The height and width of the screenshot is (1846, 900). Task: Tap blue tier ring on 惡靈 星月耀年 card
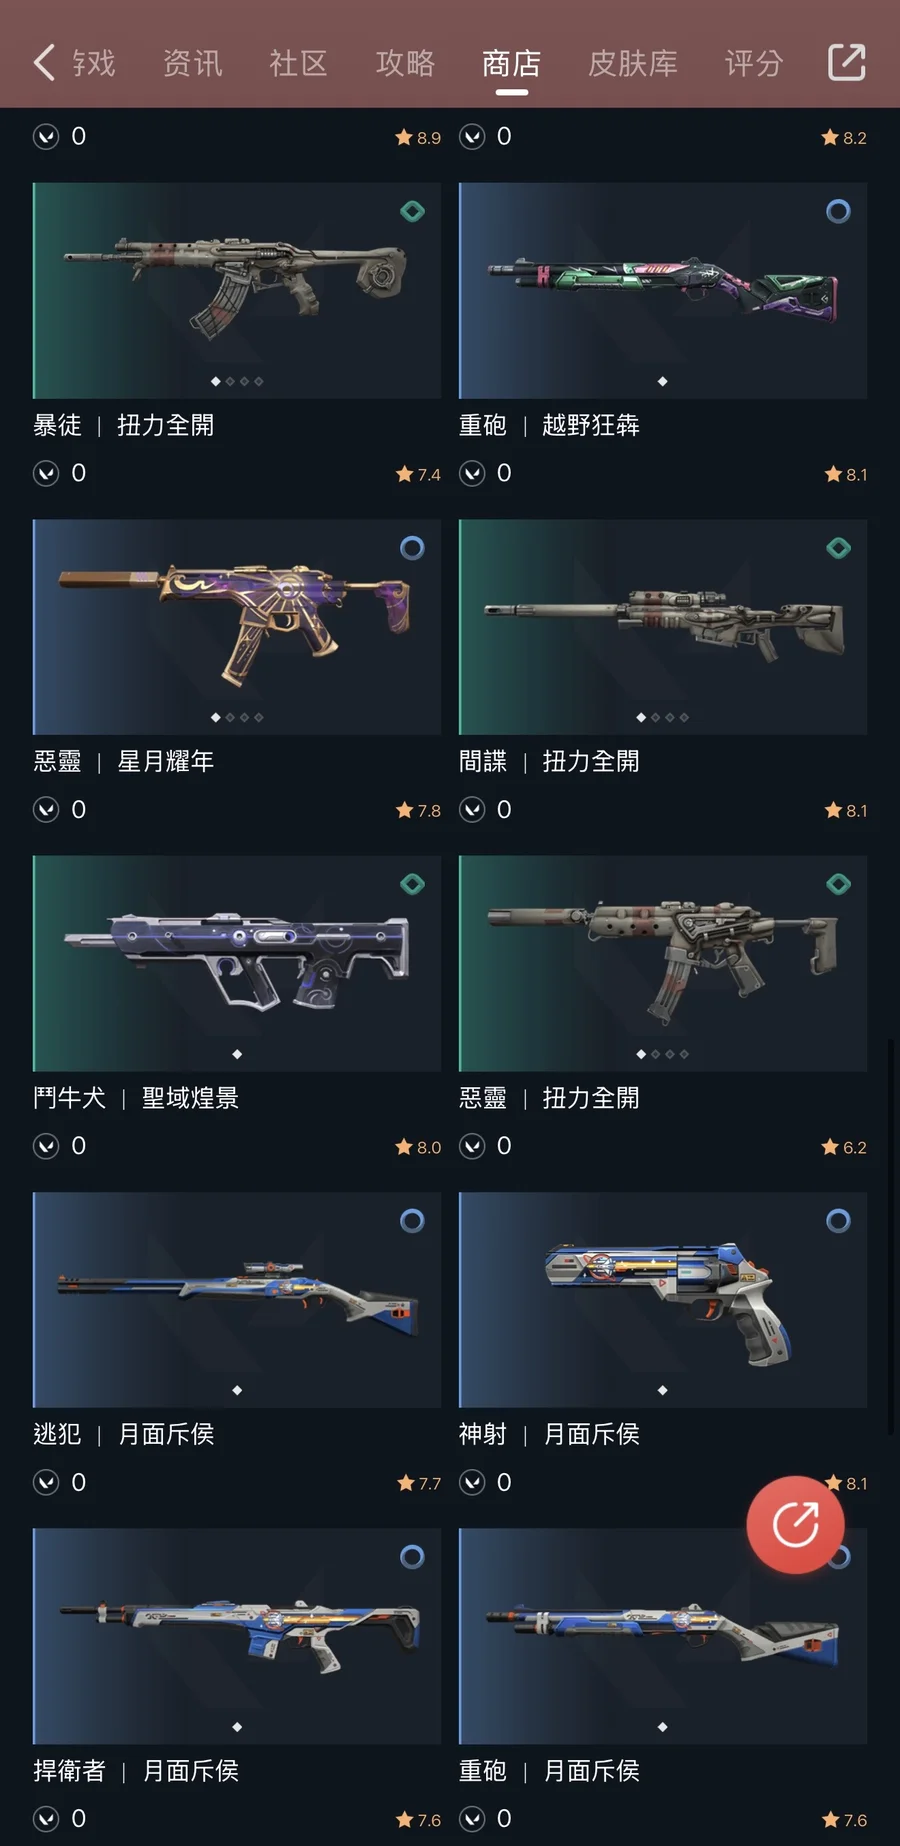pos(412,548)
